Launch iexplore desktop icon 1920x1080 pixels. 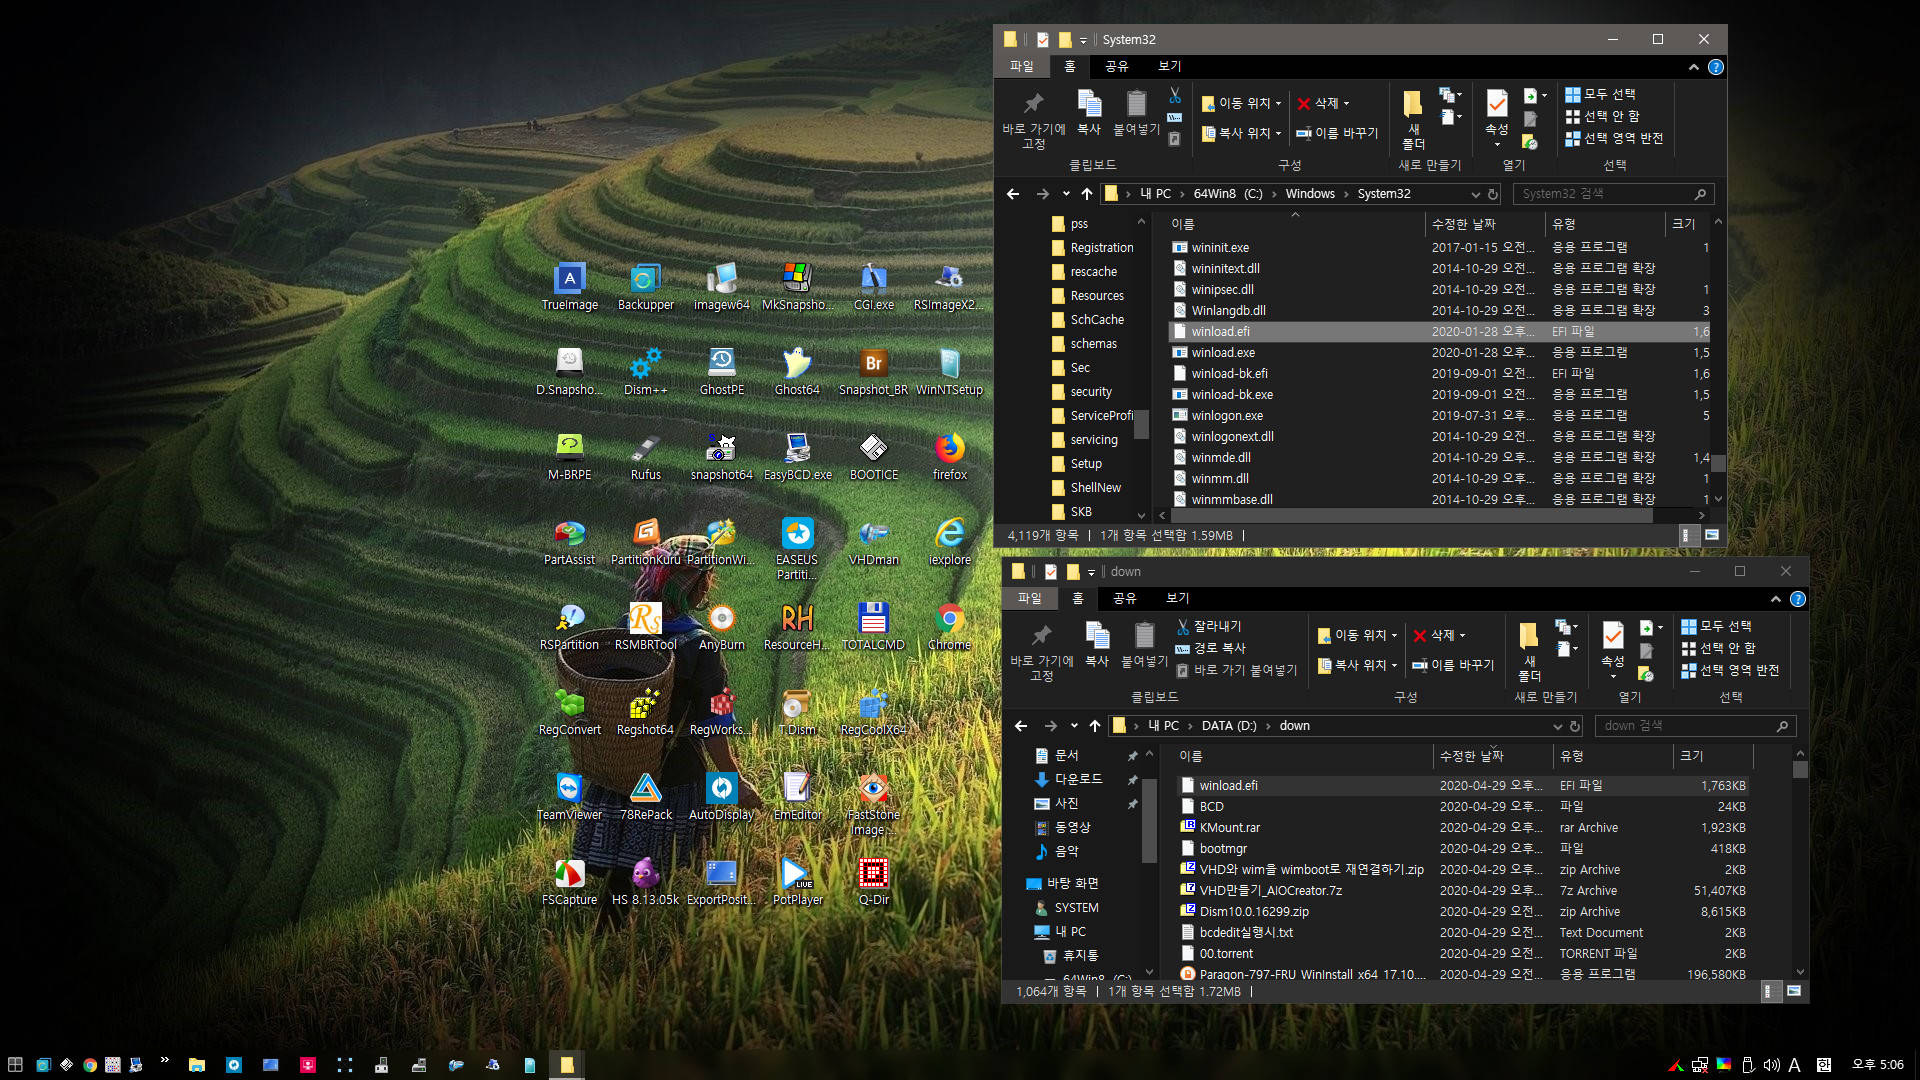pos(949,542)
